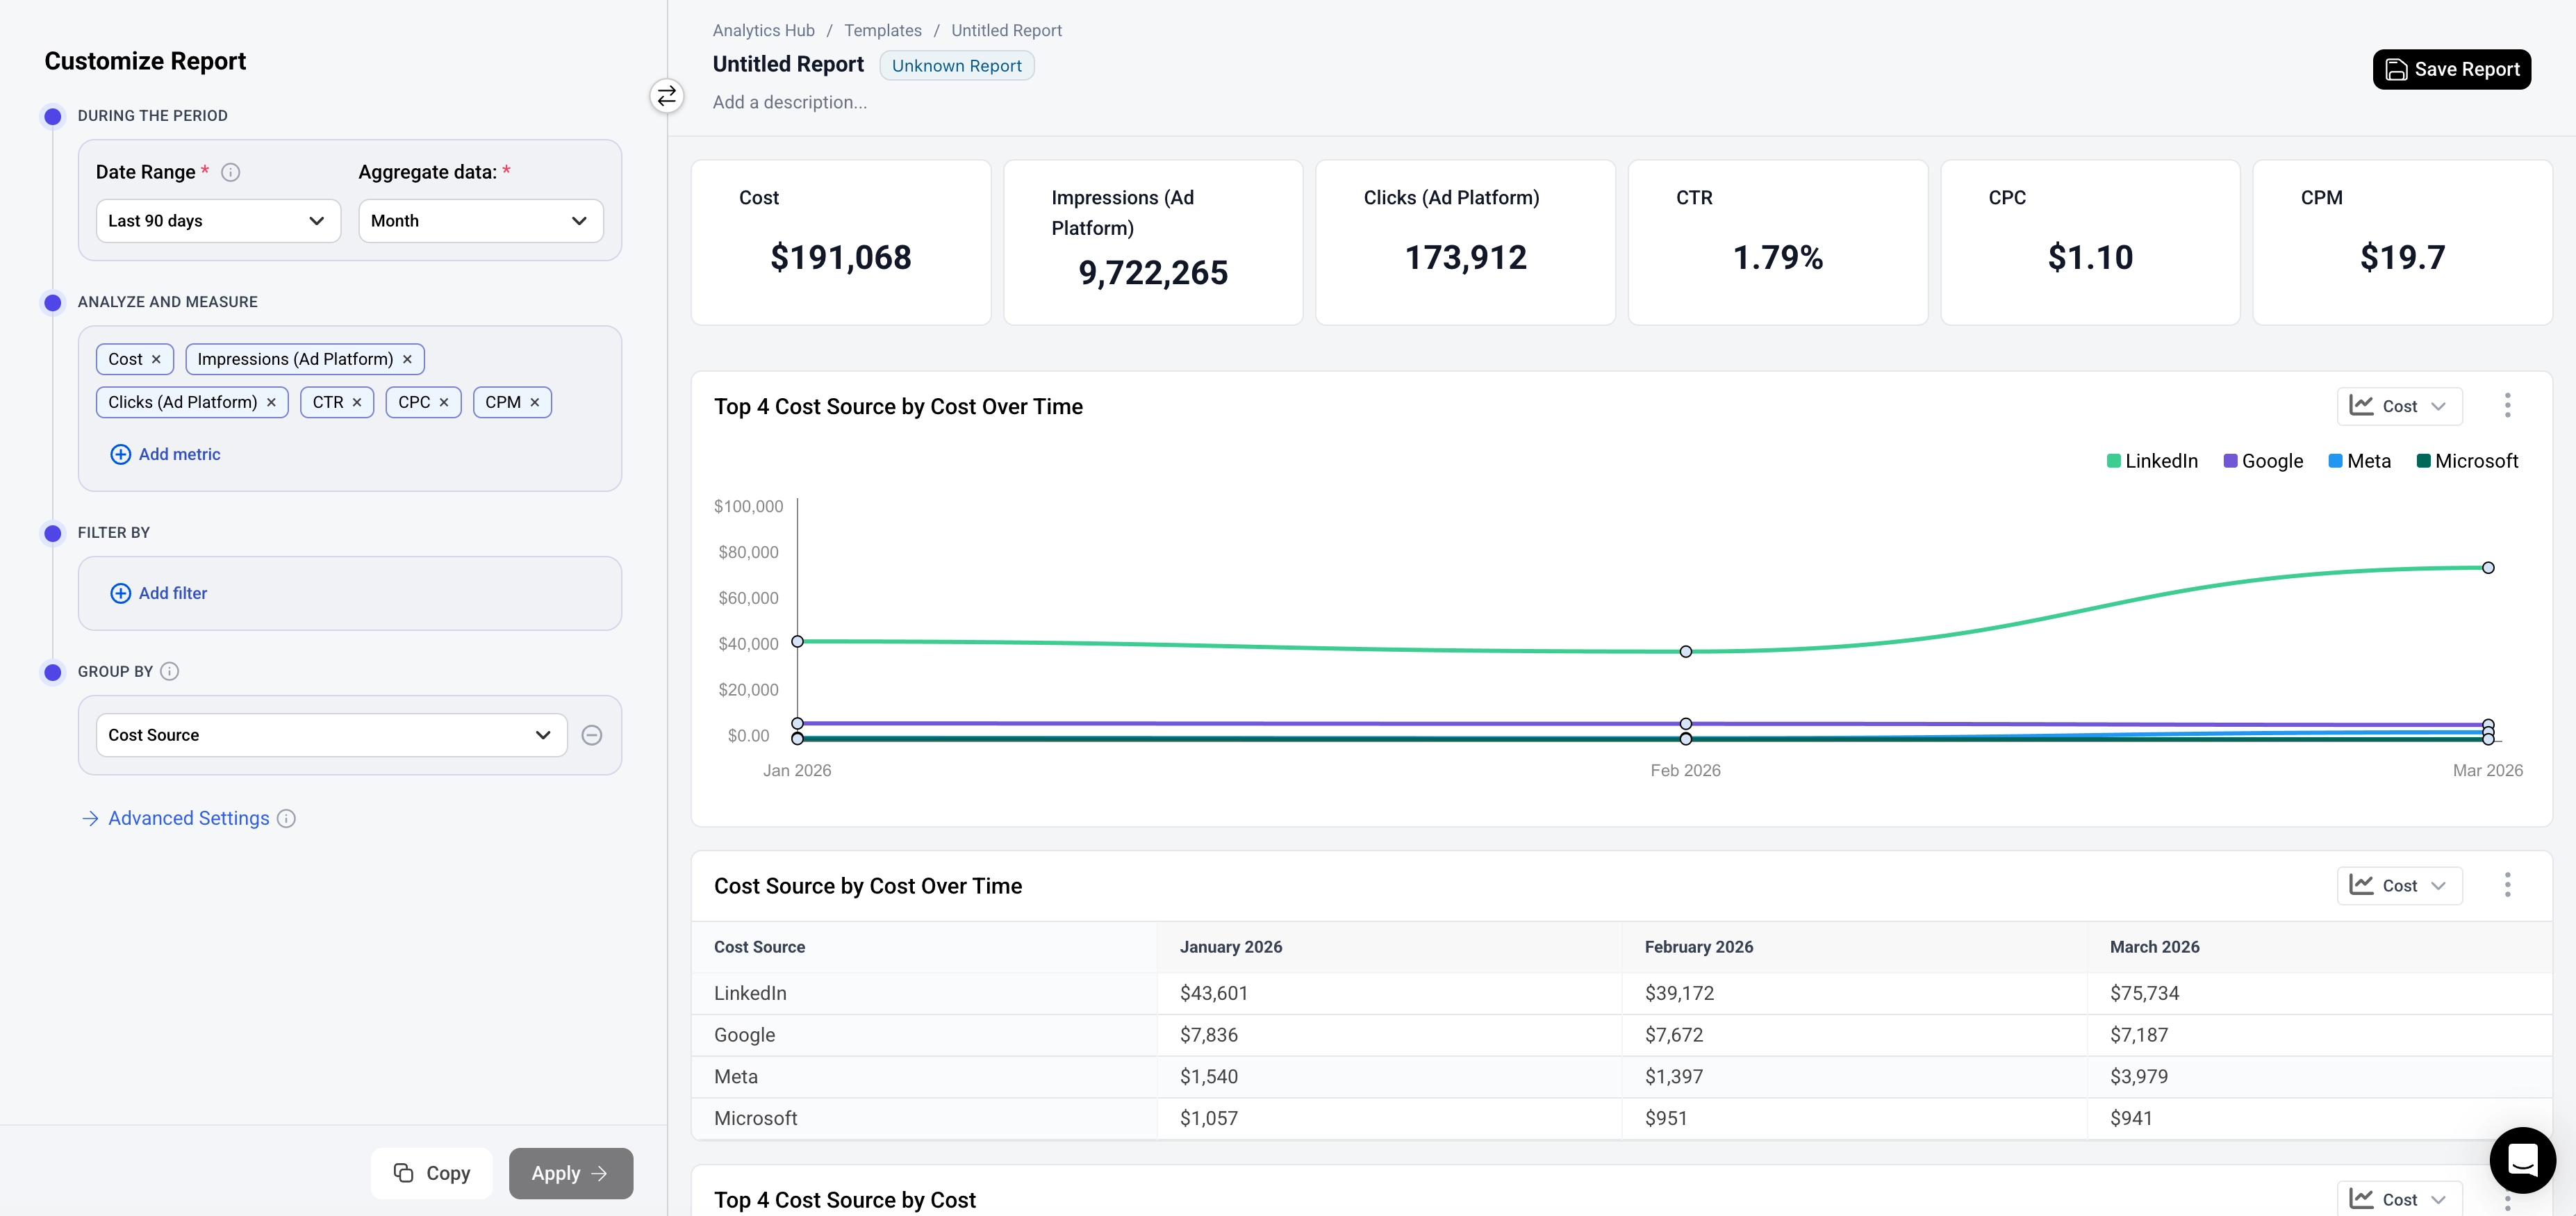Image resolution: width=2576 pixels, height=1216 pixels.
Task: Click the panel swap arrows icon
Action: (667, 96)
